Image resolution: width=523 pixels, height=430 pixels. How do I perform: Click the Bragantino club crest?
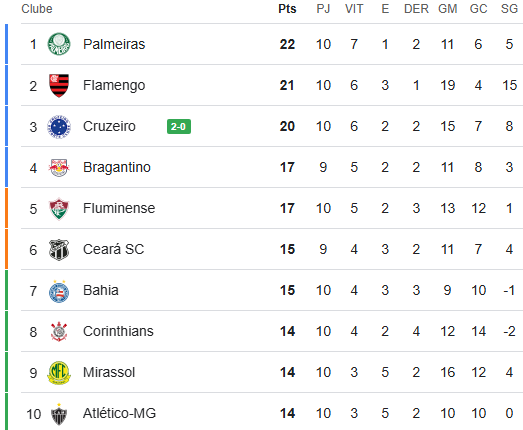tap(59, 167)
